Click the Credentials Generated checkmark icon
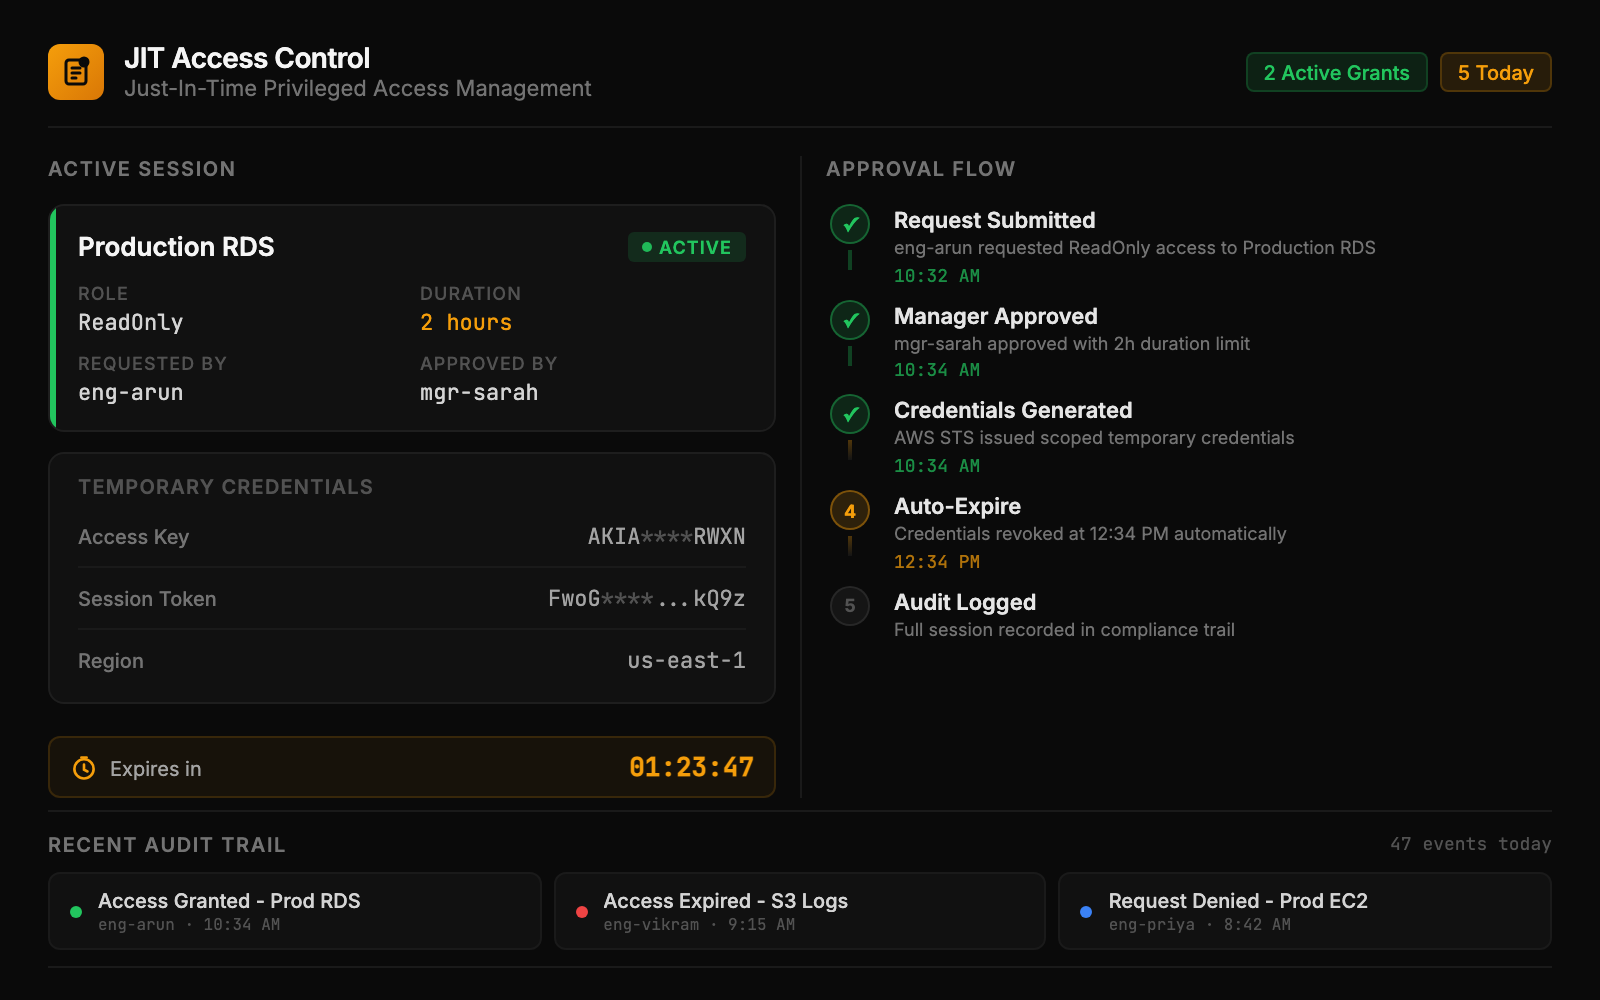 coord(849,416)
